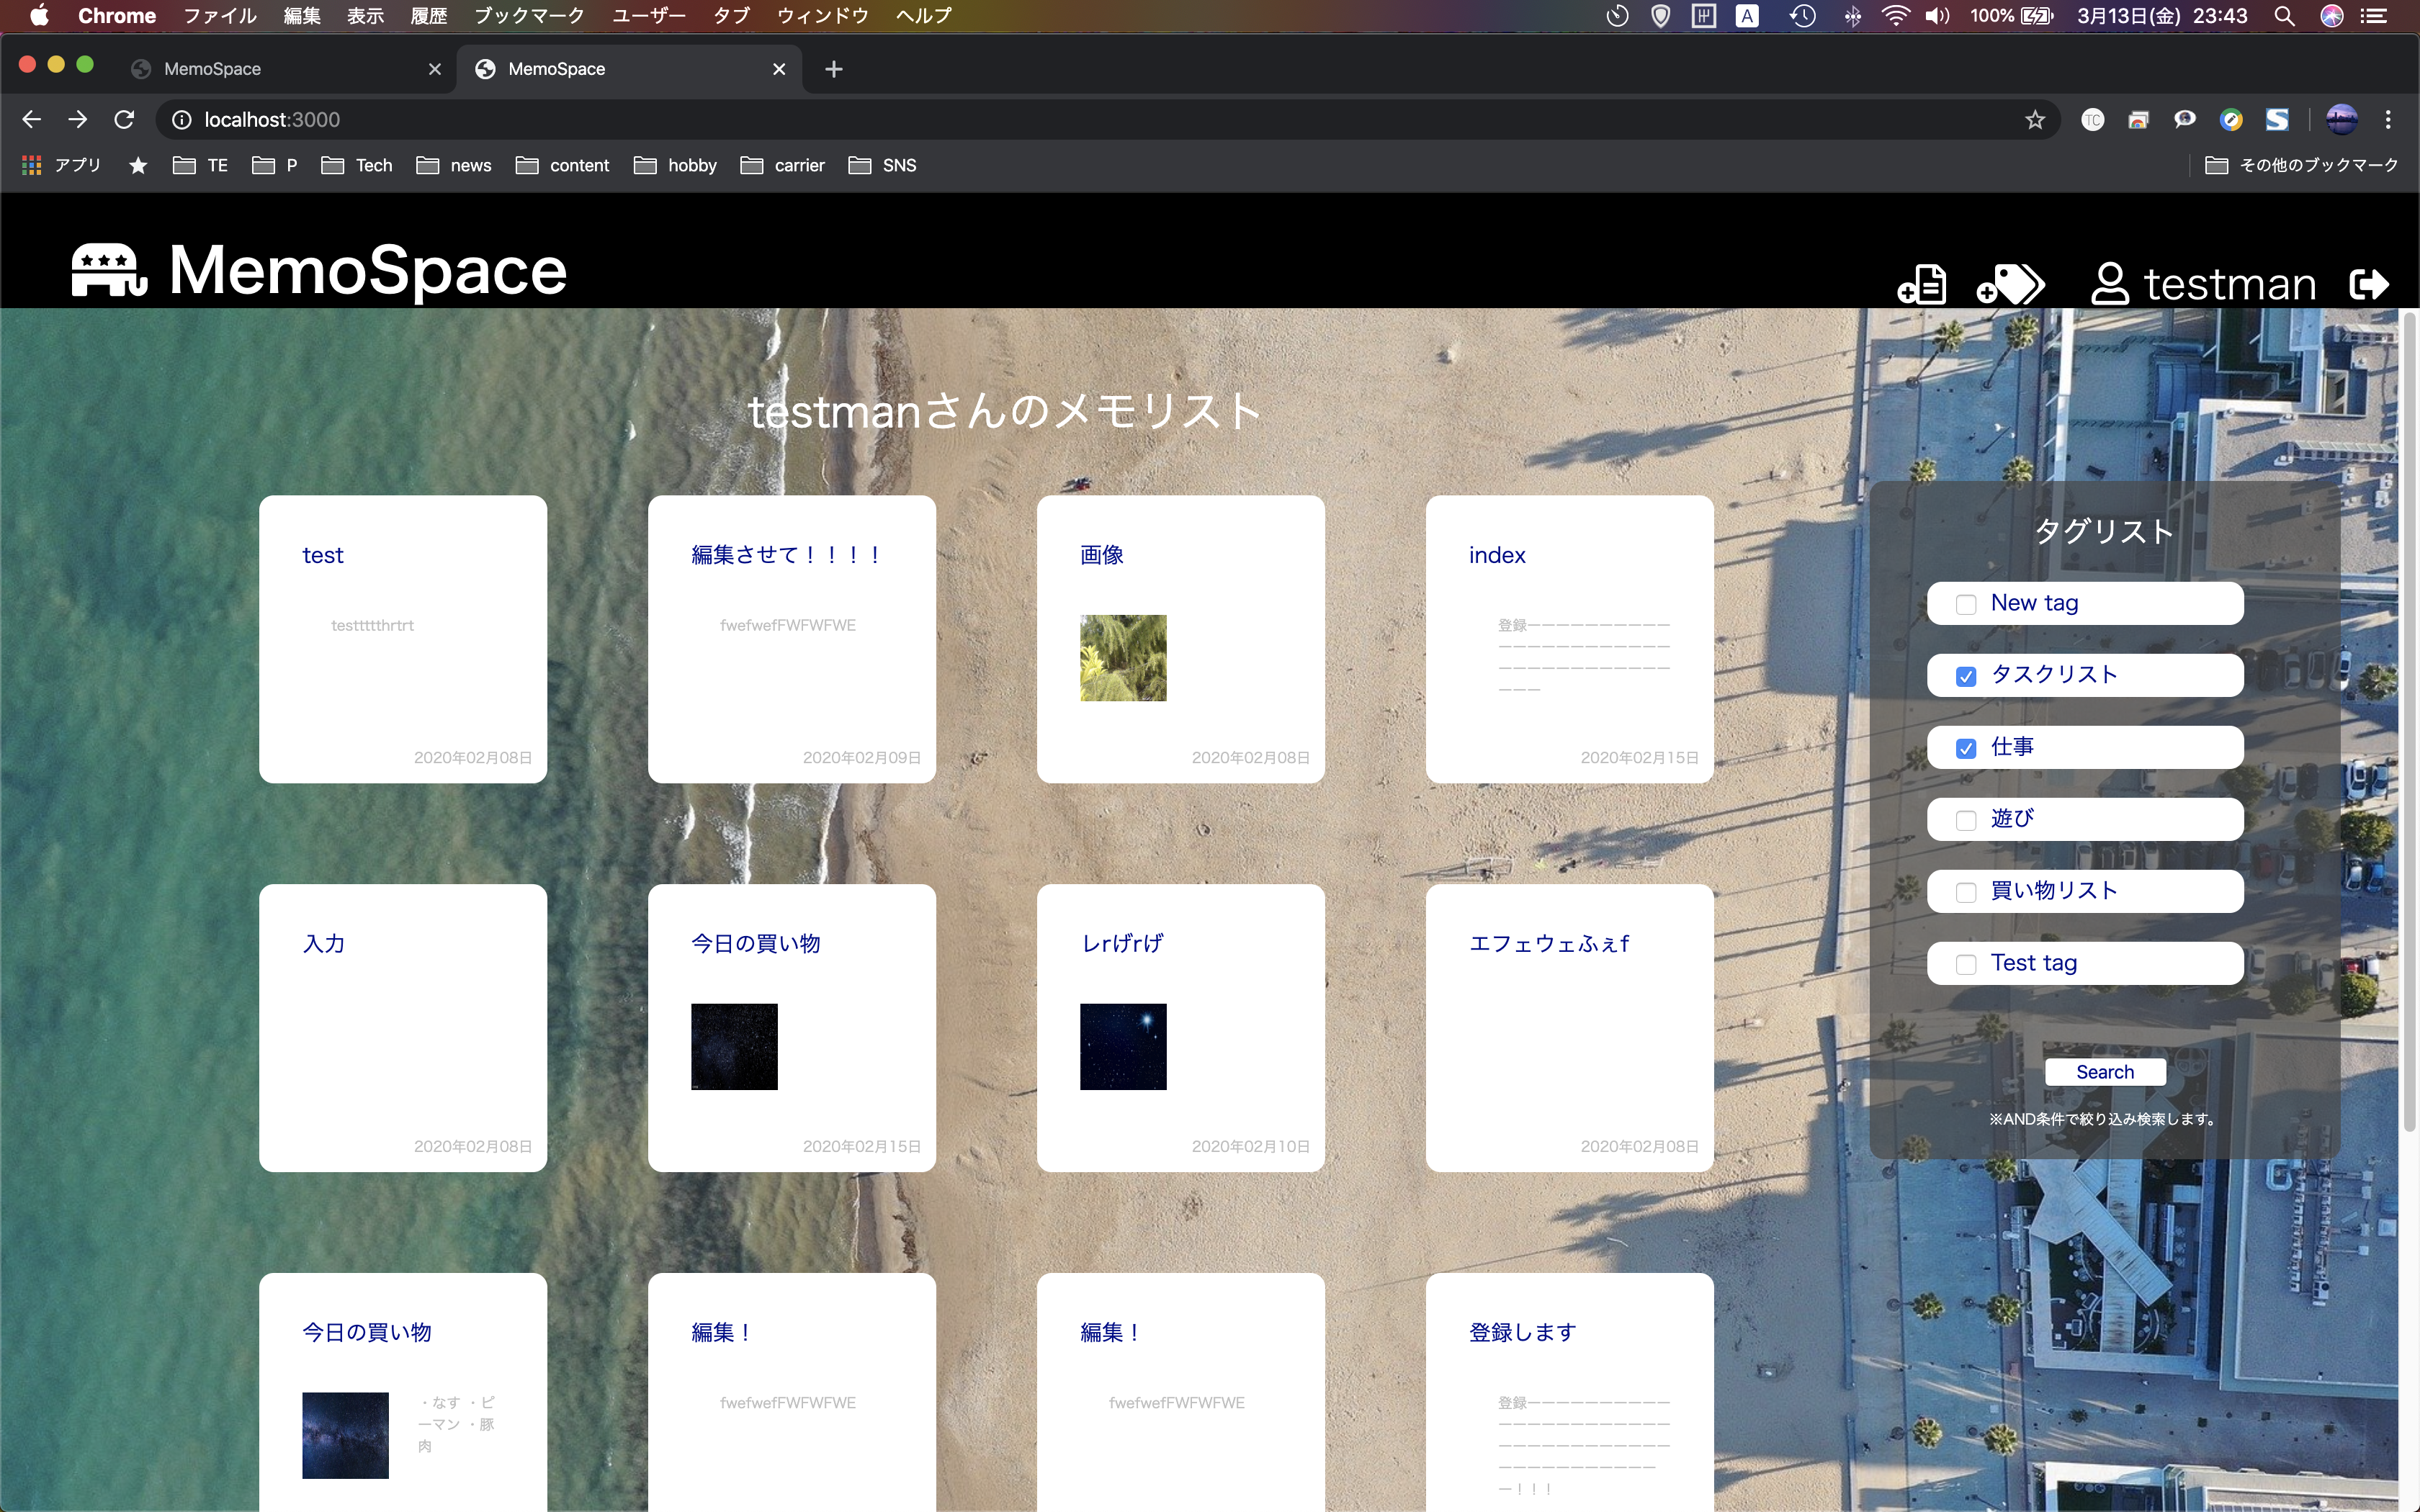Click the testman username link

pos(2230,284)
